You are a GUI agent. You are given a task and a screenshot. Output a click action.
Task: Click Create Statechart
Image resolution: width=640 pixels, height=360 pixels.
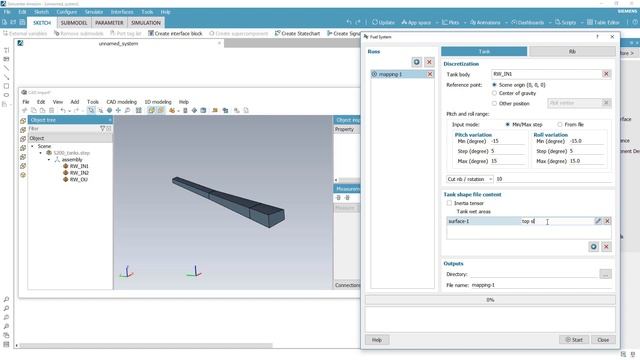[x=297, y=33]
